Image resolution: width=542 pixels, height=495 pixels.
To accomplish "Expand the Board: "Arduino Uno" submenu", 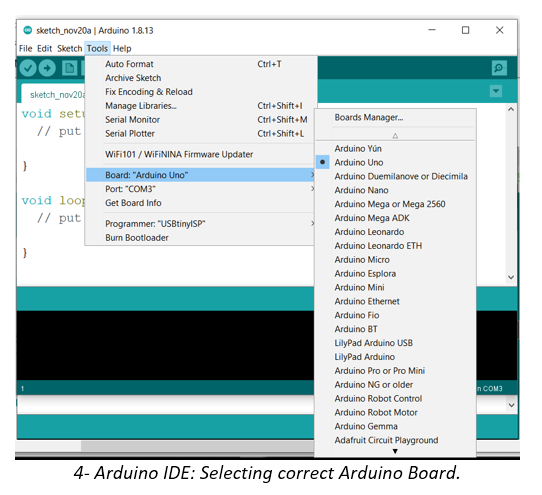I will point(200,175).
